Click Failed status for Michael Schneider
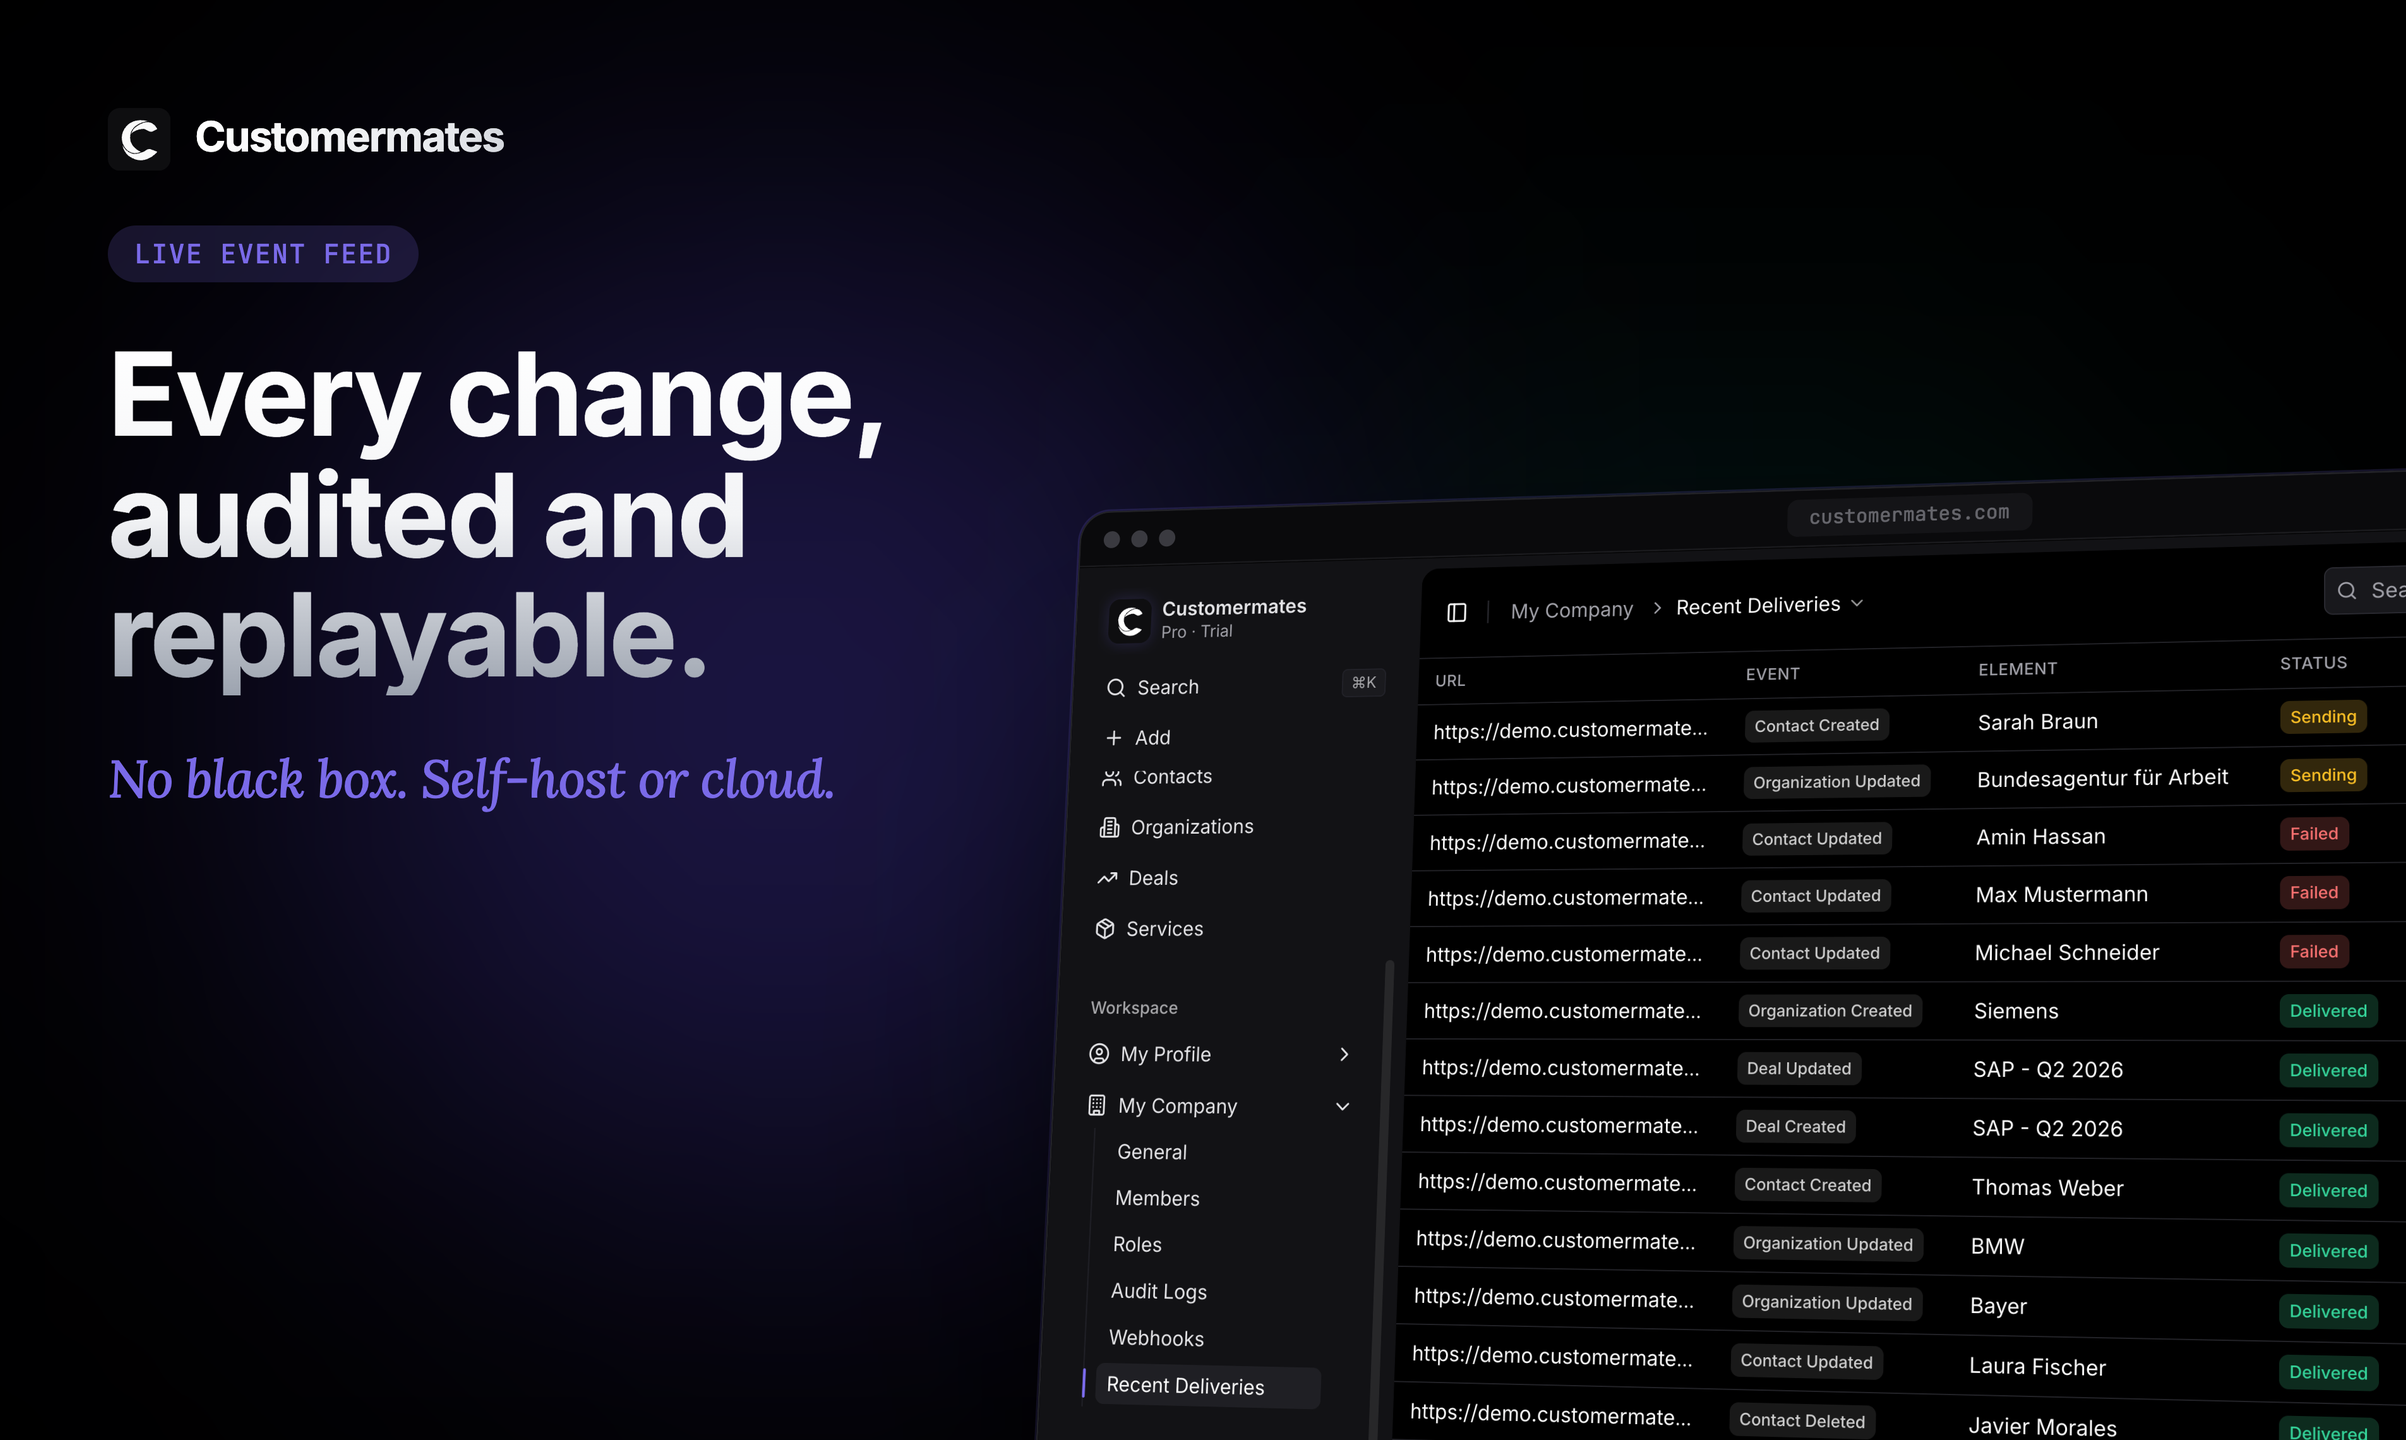The height and width of the screenshot is (1440, 2406). tap(2314, 952)
